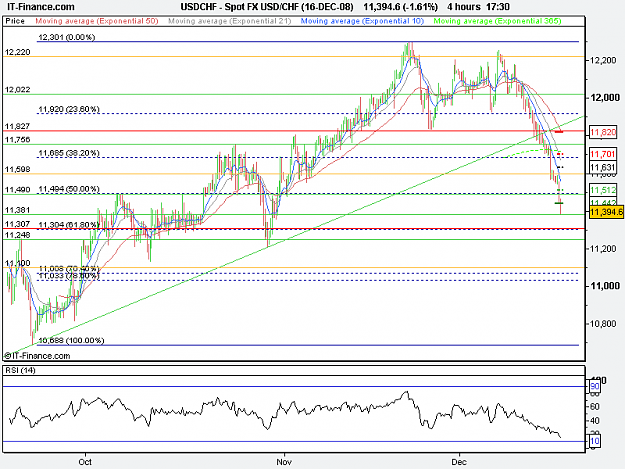Click the red 11,820 price tag
Screen dimensions: 625x469
(x=603, y=132)
